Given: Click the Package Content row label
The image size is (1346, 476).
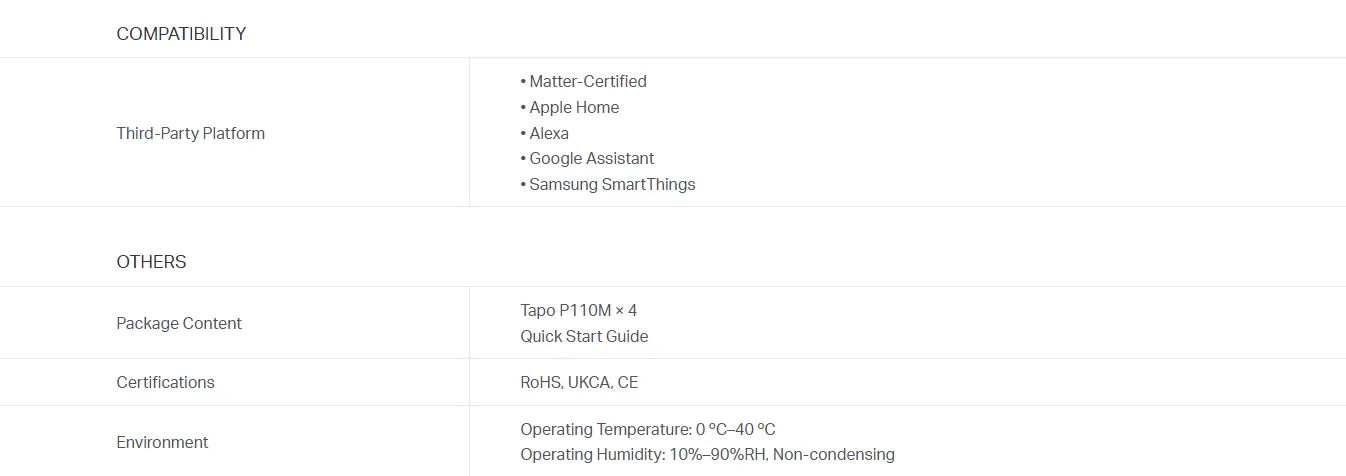Looking at the screenshot, I should pos(179,323).
